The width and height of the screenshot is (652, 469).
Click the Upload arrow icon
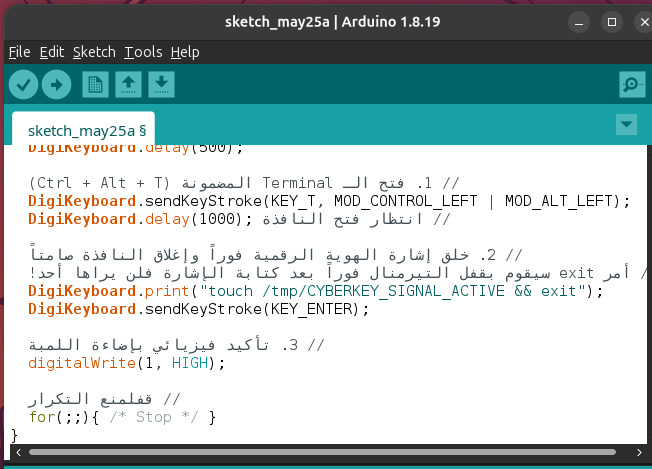click(x=57, y=85)
